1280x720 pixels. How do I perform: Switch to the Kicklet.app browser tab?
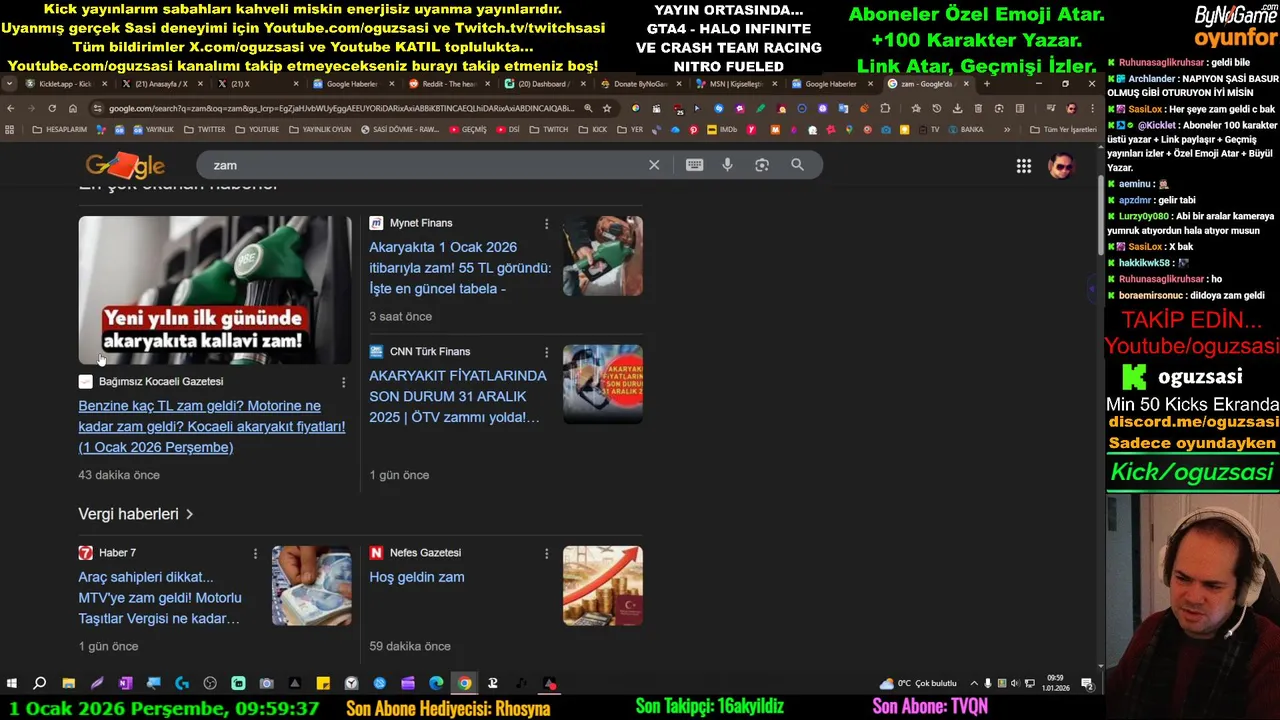click(x=65, y=84)
